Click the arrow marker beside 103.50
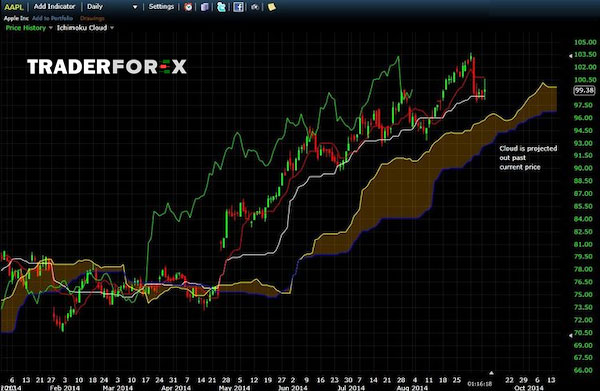 (570, 56)
